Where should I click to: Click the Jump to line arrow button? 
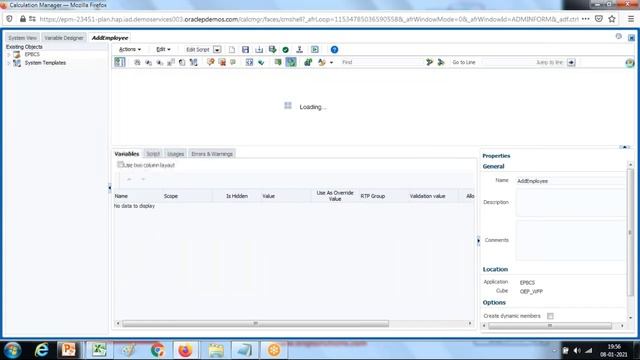click(x=571, y=62)
